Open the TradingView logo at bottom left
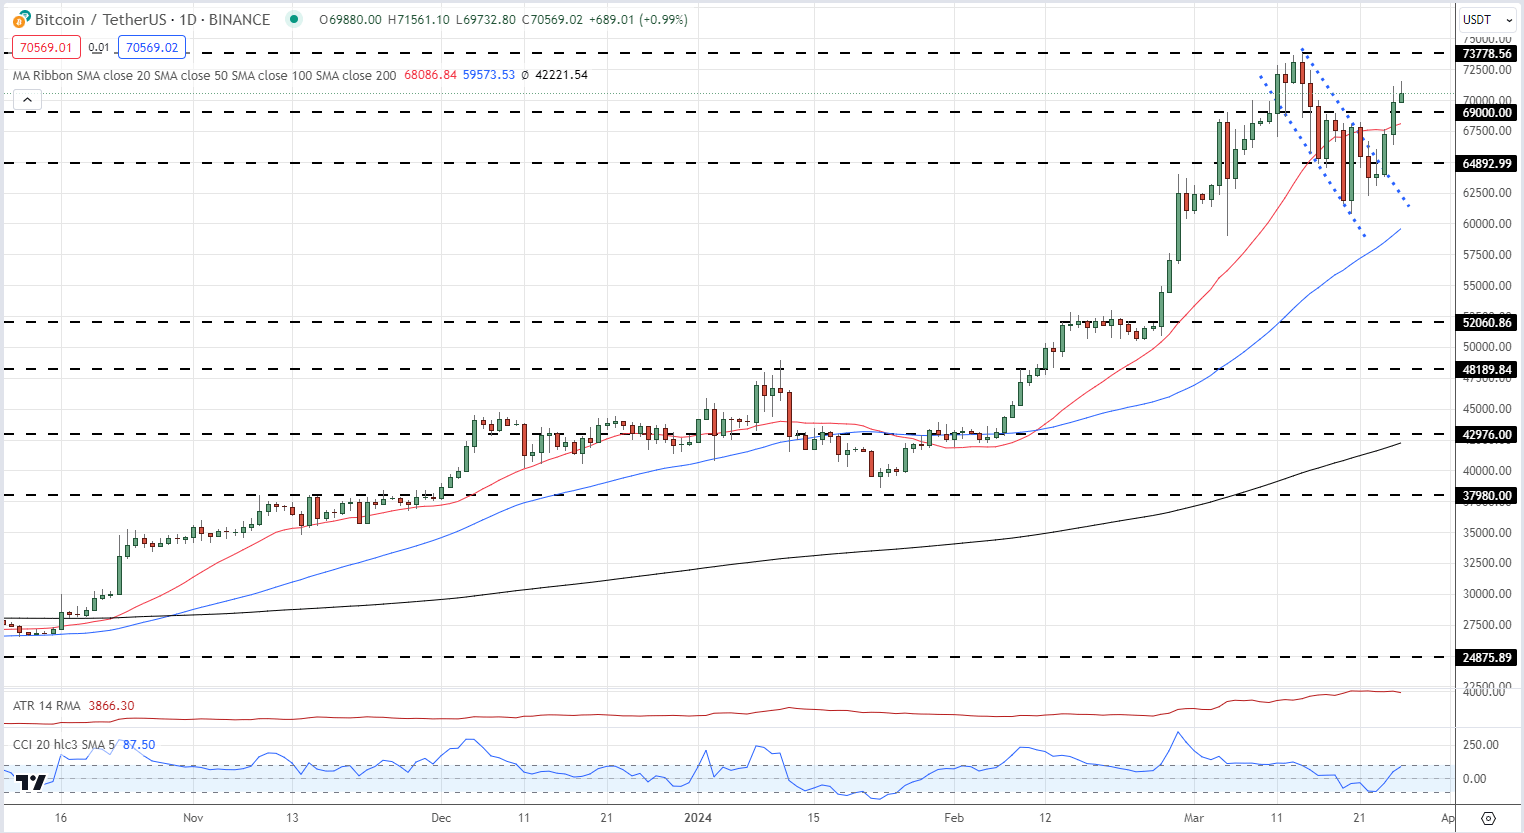Image resolution: width=1524 pixels, height=833 pixels. coord(31,782)
